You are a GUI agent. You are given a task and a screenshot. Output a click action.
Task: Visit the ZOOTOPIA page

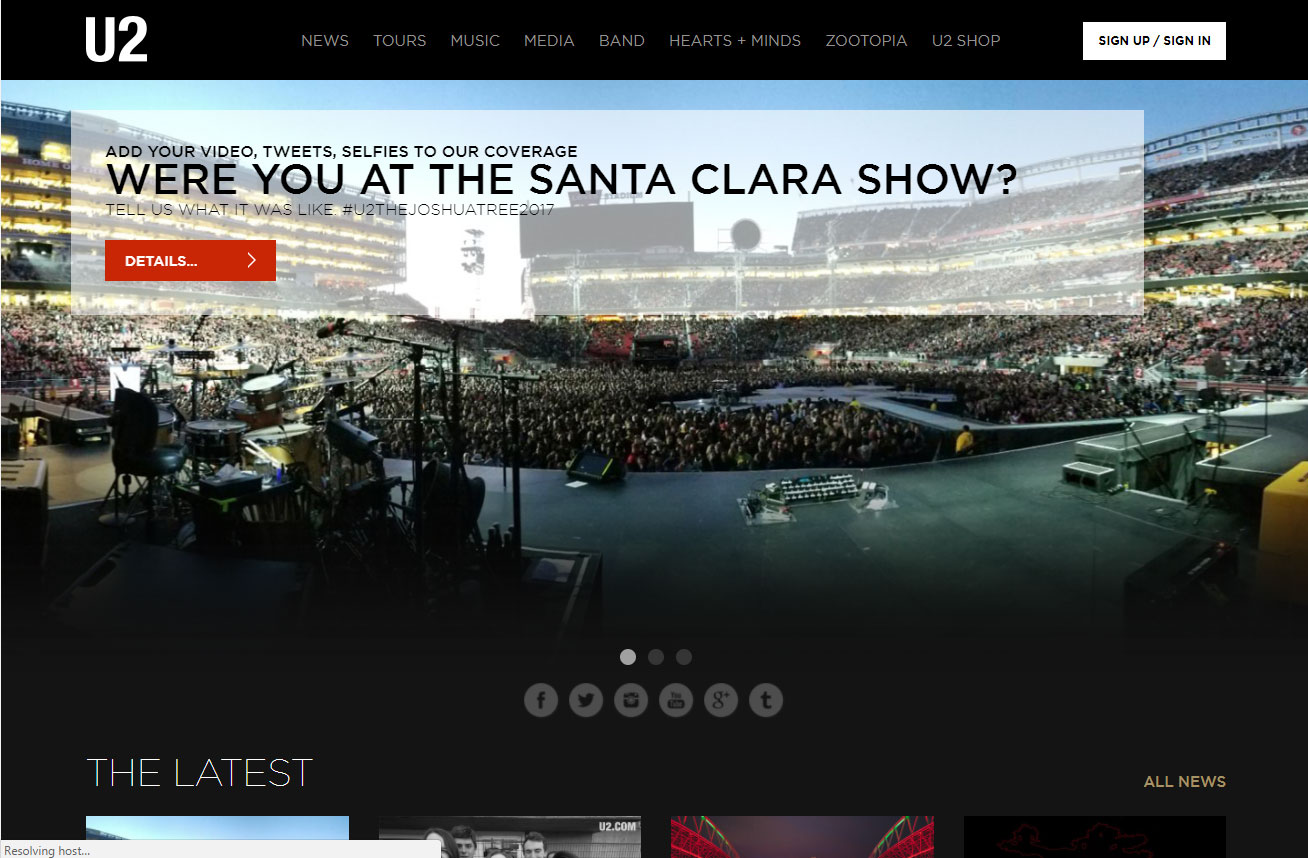tap(866, 41)
